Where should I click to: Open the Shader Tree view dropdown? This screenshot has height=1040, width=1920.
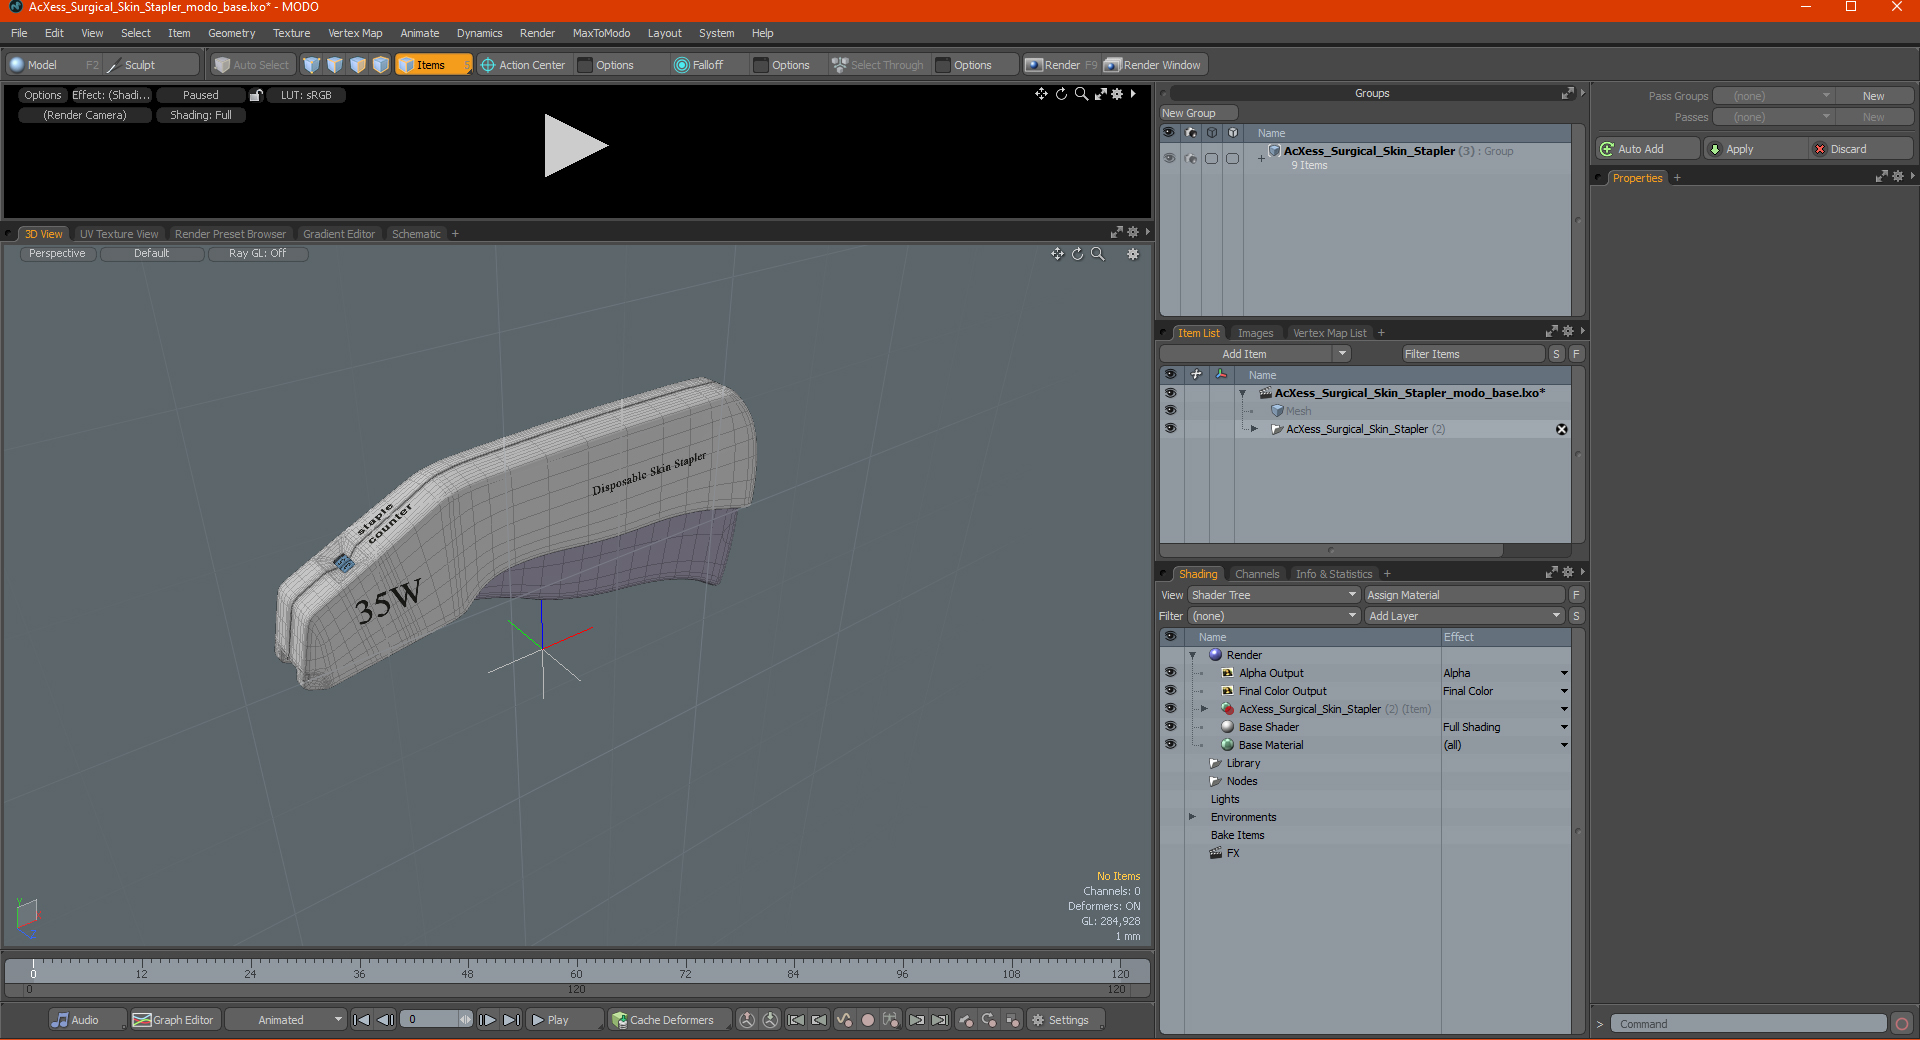click(1274, 595)
